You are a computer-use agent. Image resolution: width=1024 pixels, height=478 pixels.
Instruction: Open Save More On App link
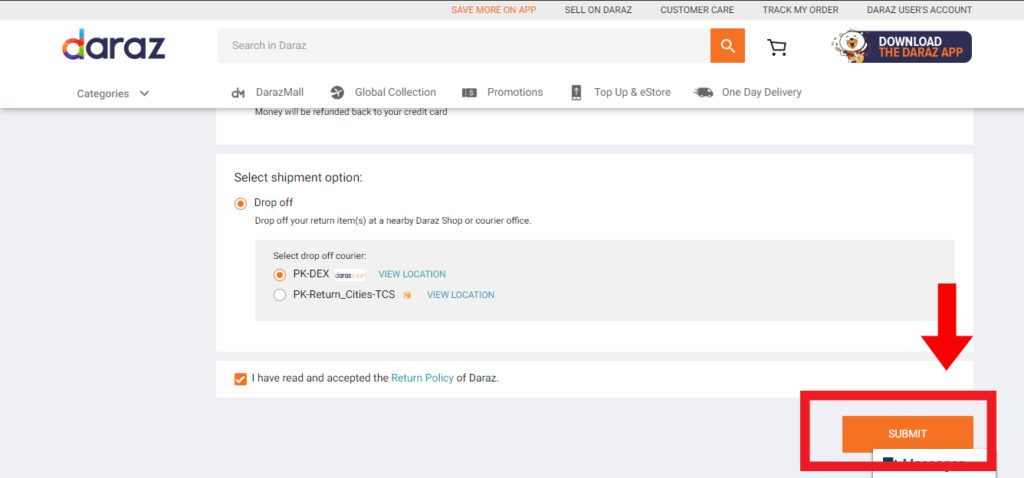click(x=494, y=10)
